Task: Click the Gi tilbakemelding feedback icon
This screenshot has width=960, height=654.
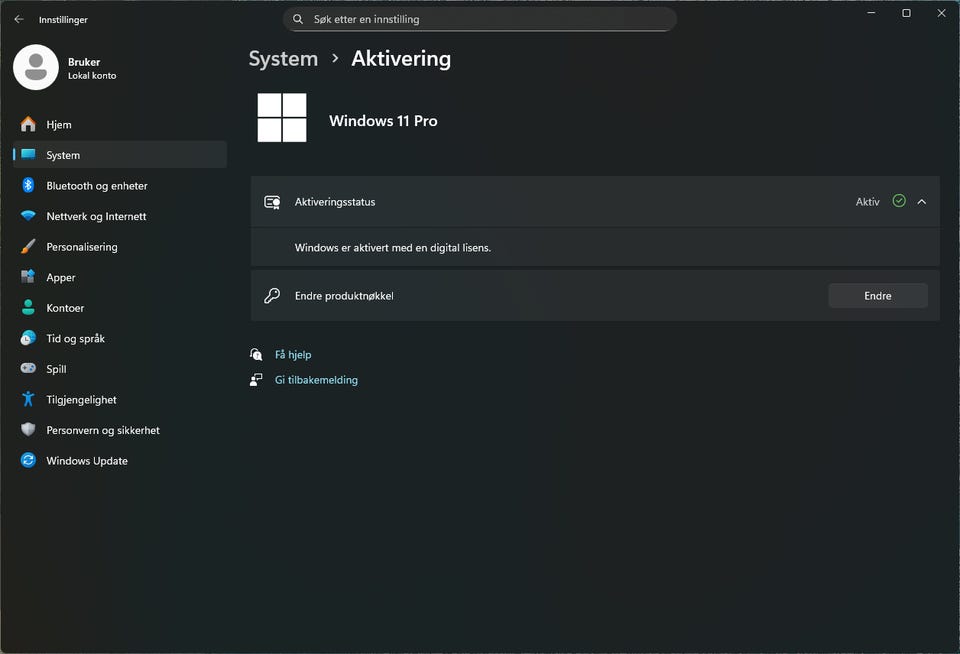Action: pyautogui.click(x=256, y=380)
